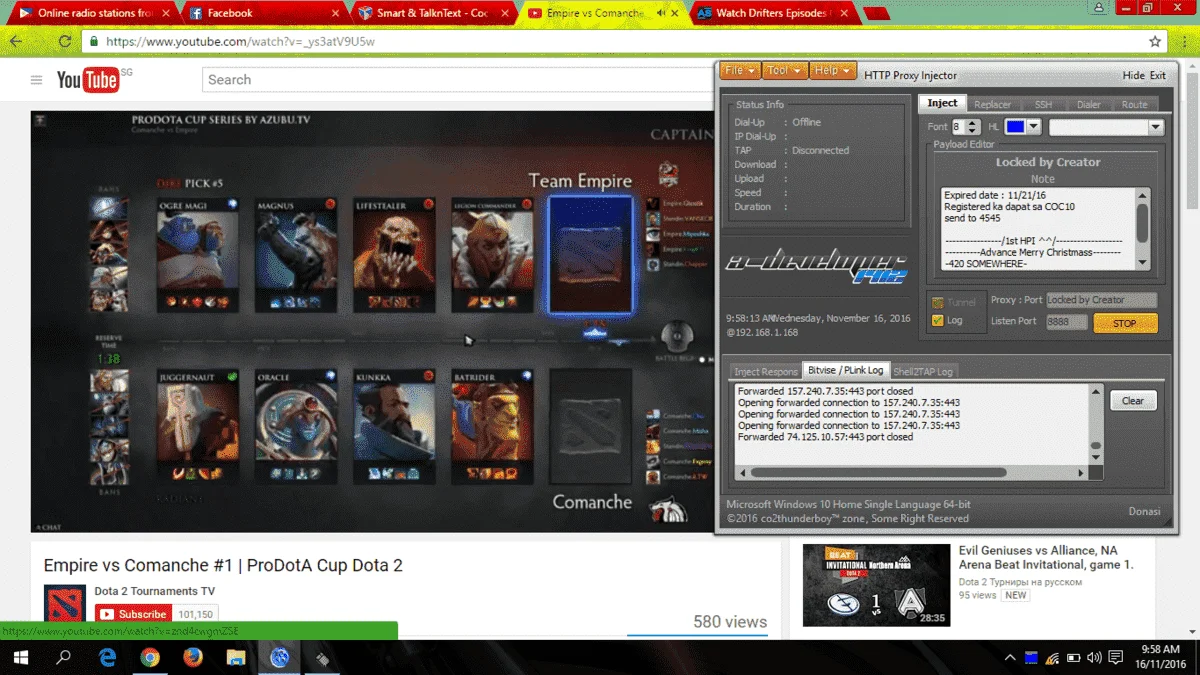The image size is (1200, 675).
Task: Clear the log with the Clear button
Action: coord(1133,400)
